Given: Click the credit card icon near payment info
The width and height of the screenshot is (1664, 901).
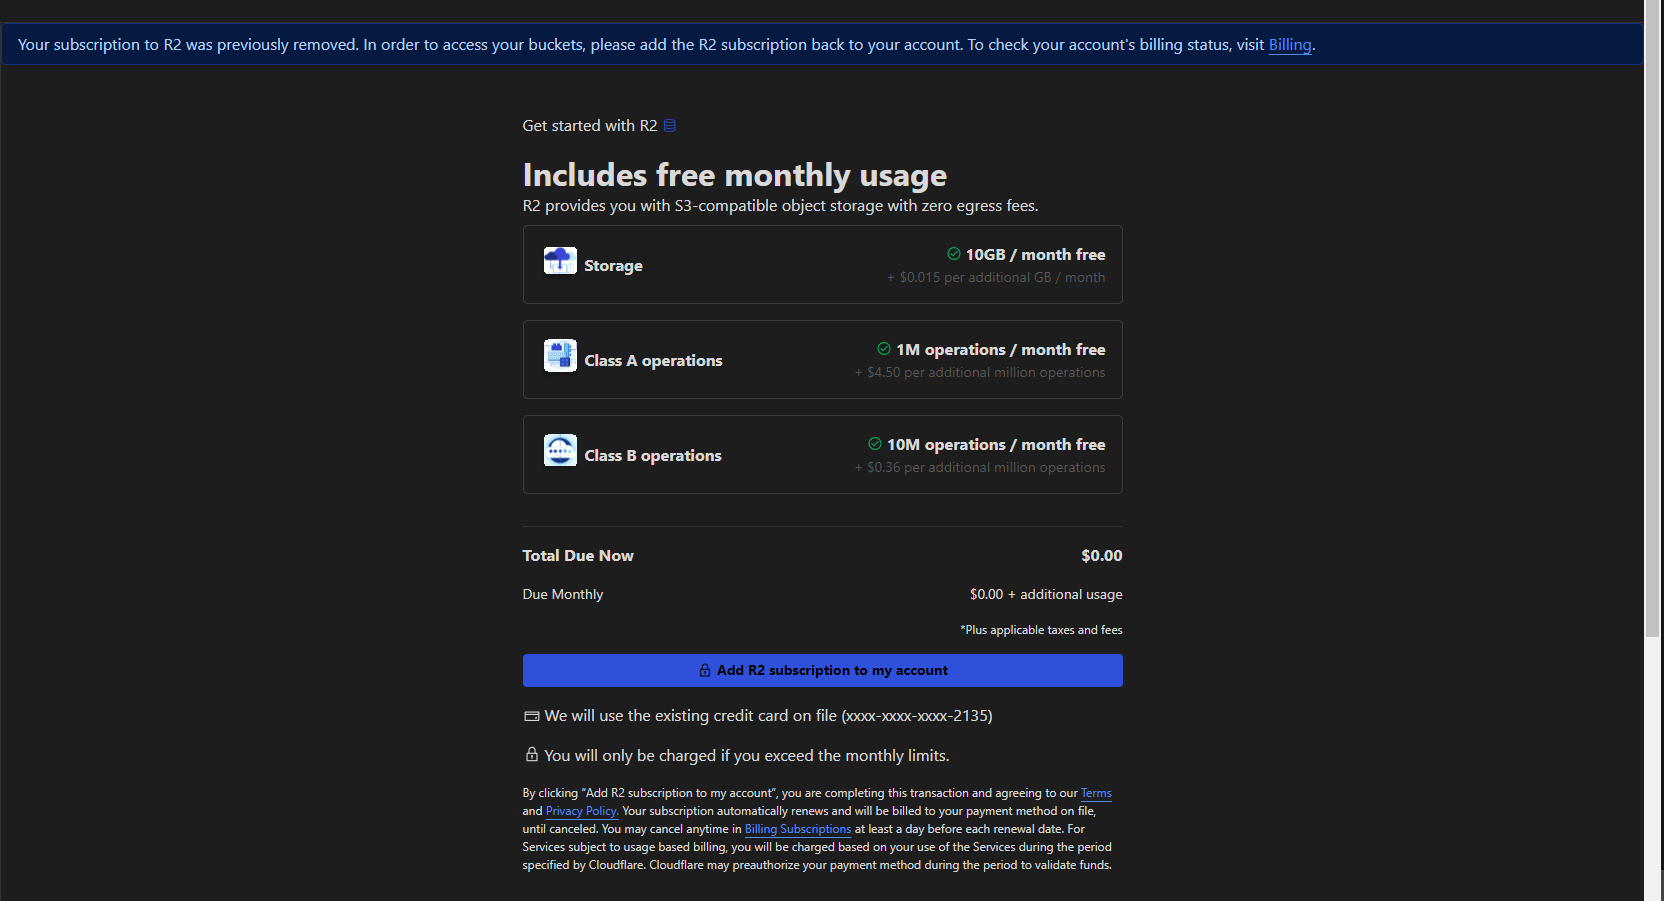Looking at the screenshot, I should [x=531, y=716].
